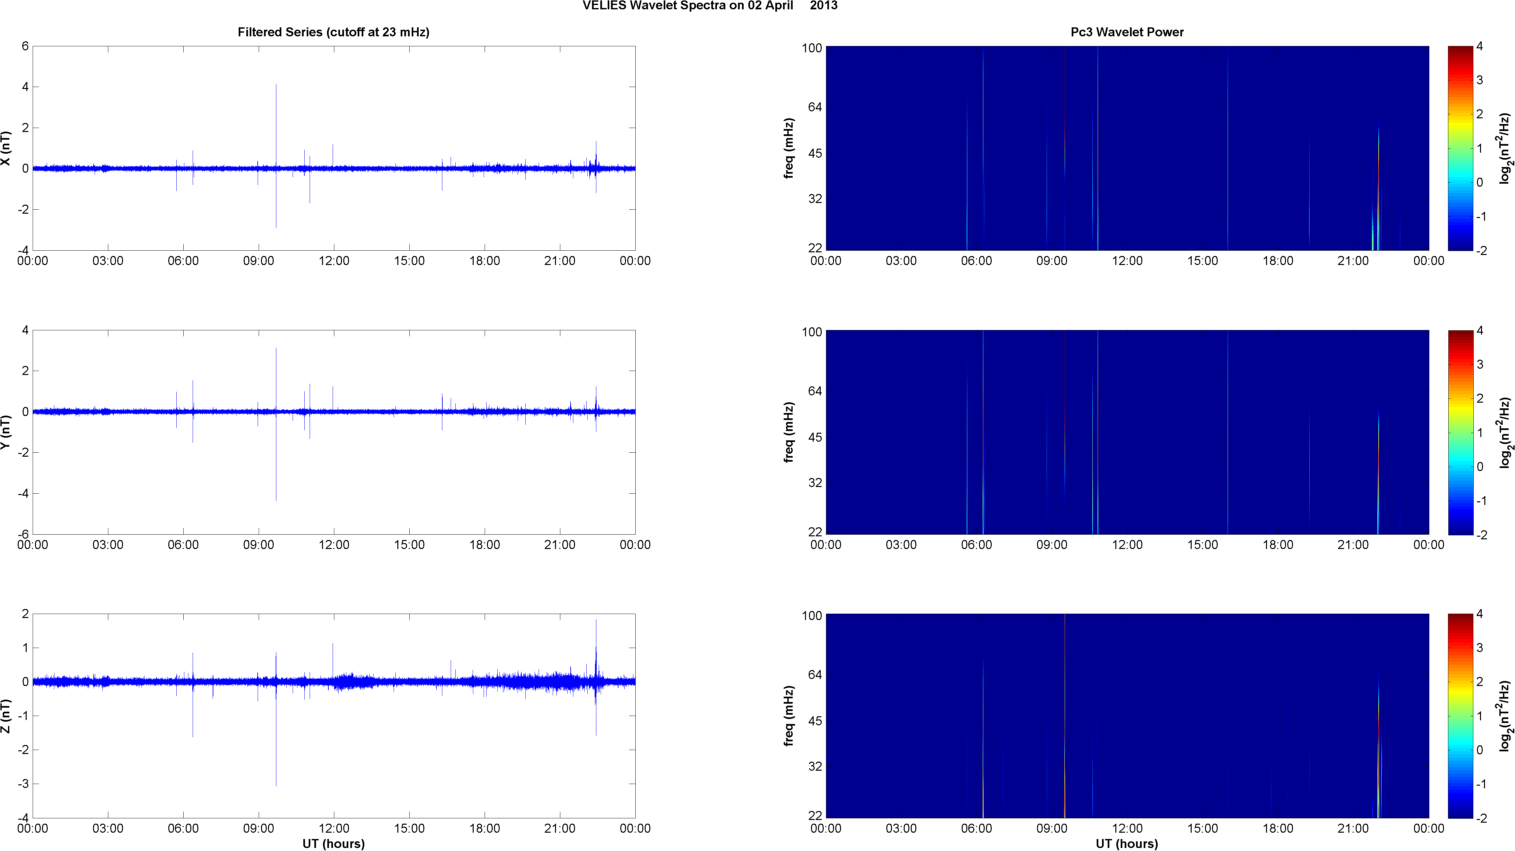
Task: Click "freq (mHz)" label of the top spectrogram
Action: click(x=789, y=148)
